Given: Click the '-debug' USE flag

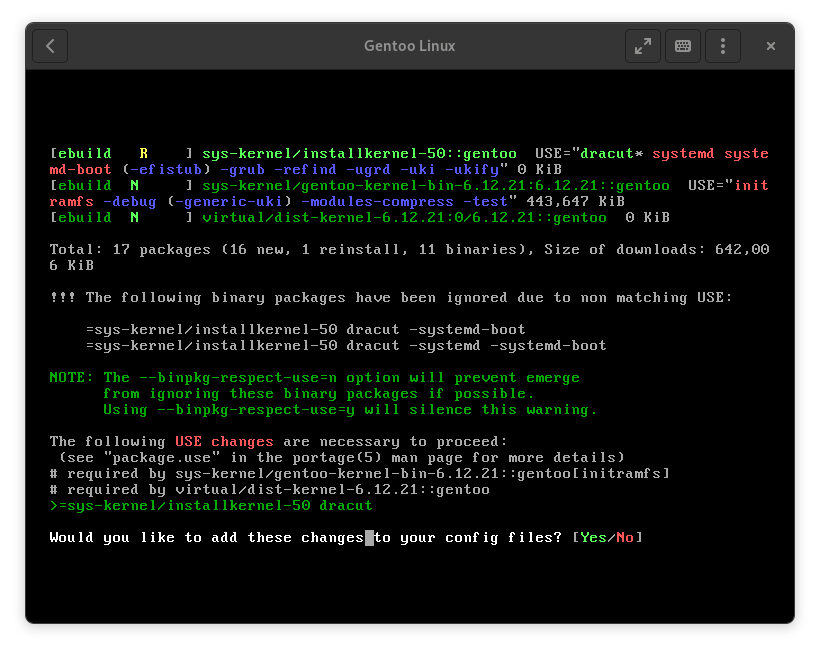Looking at the screenshot, I should [130, 201].
